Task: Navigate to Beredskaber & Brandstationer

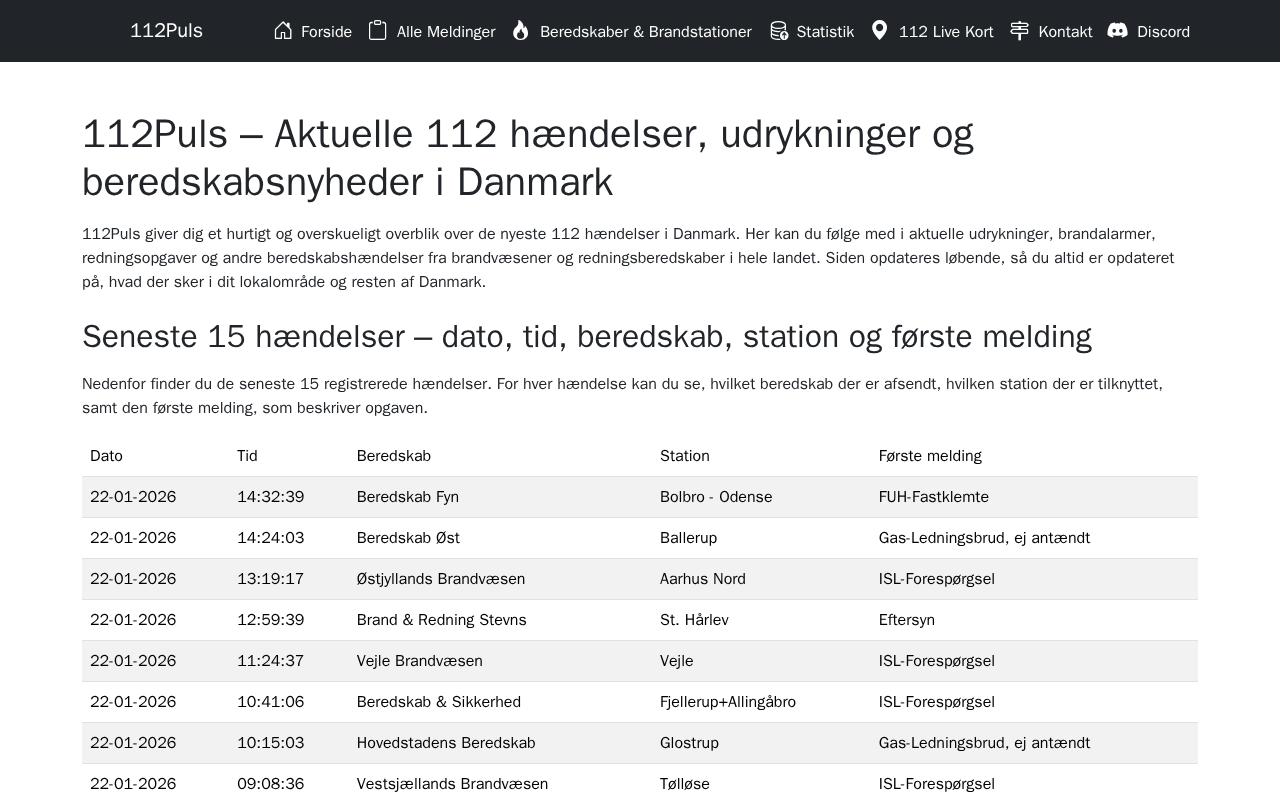Action: pyautogui.click(x=631, y=31)
